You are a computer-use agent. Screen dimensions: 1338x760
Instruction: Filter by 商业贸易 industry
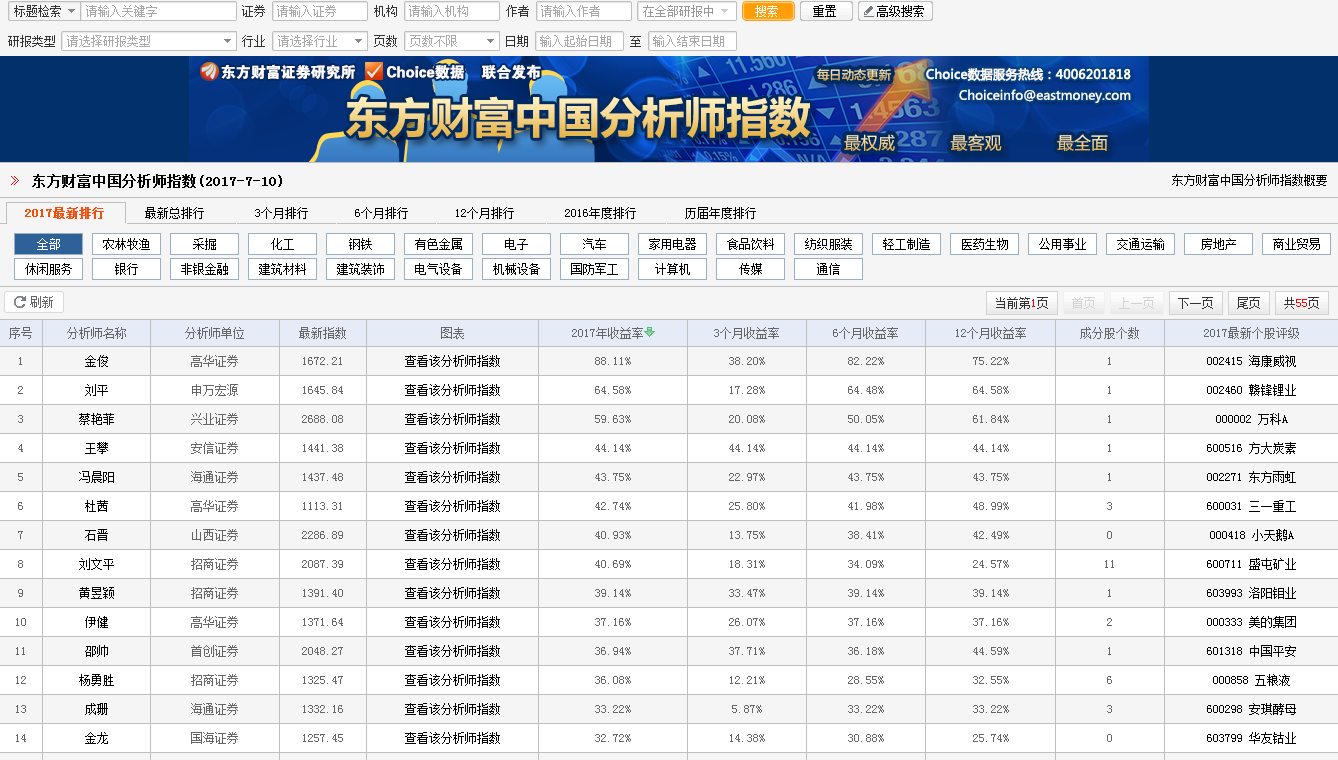coord(1296,244)
